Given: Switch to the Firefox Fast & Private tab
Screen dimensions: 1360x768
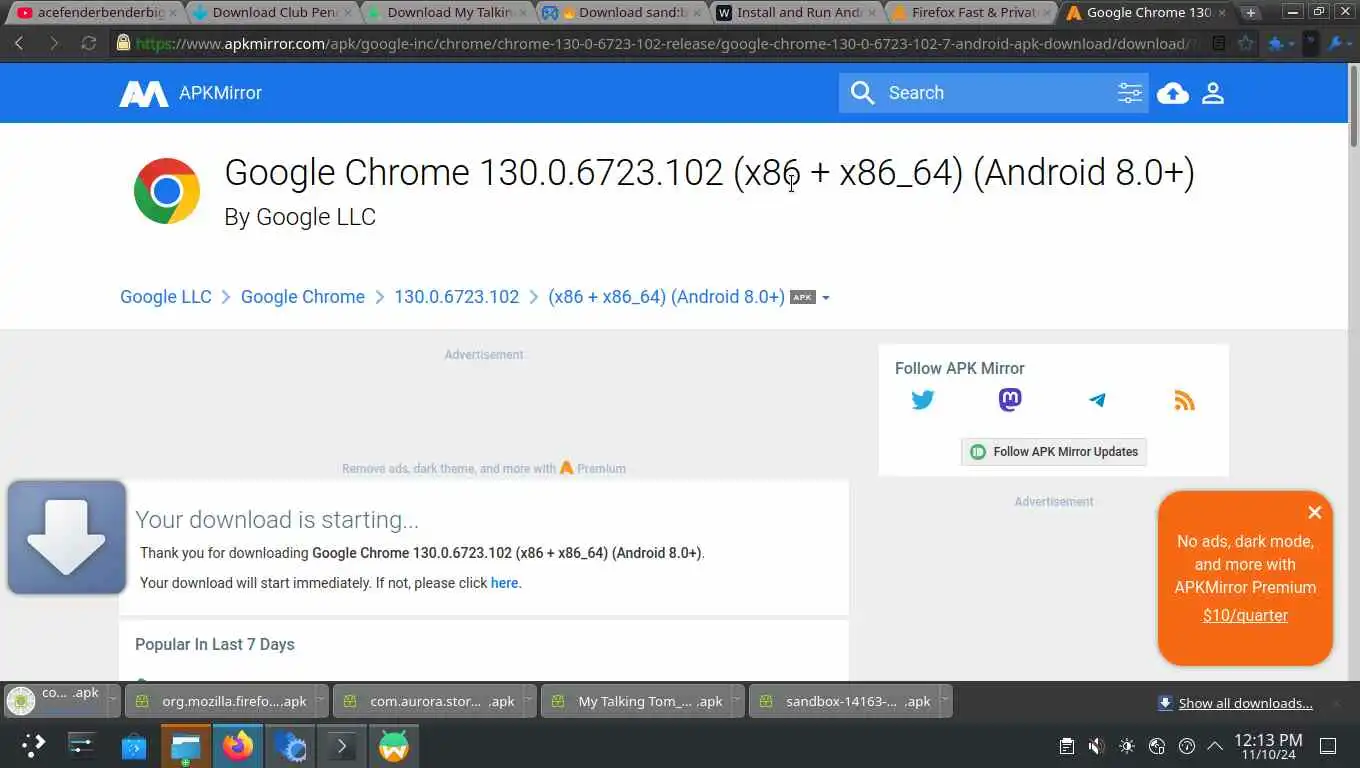Looking at the screenshot, I should (x=972, y=13).
